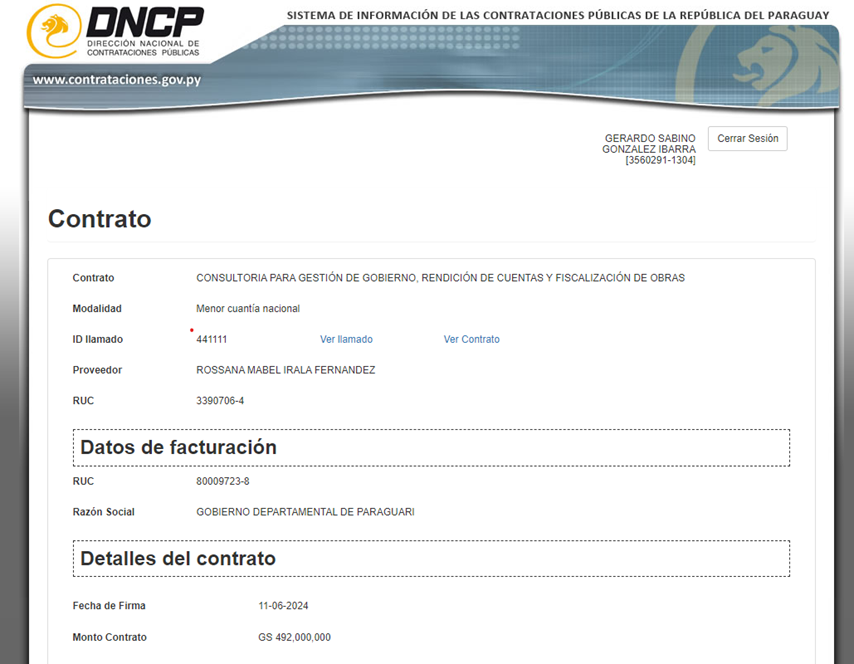Viewport: 854px width, 664px height.
Task: Click the provider RUC value 3390706-4
Action: [x=220, y=401]
